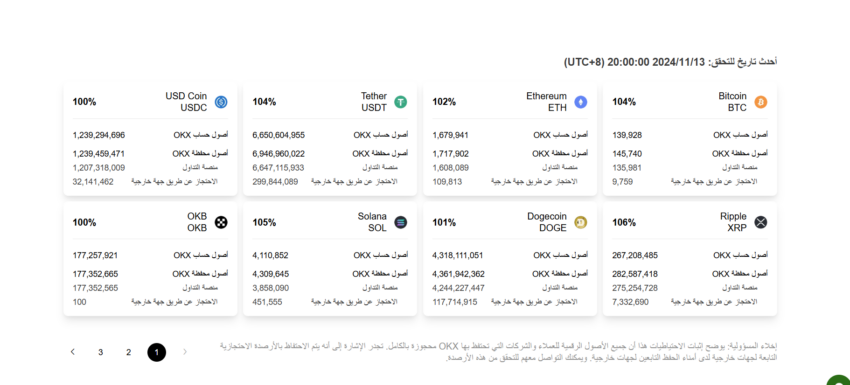Click the blue Ethereum coin icon
Viewport: 850px width, 385px height.
tap(581, 102)
